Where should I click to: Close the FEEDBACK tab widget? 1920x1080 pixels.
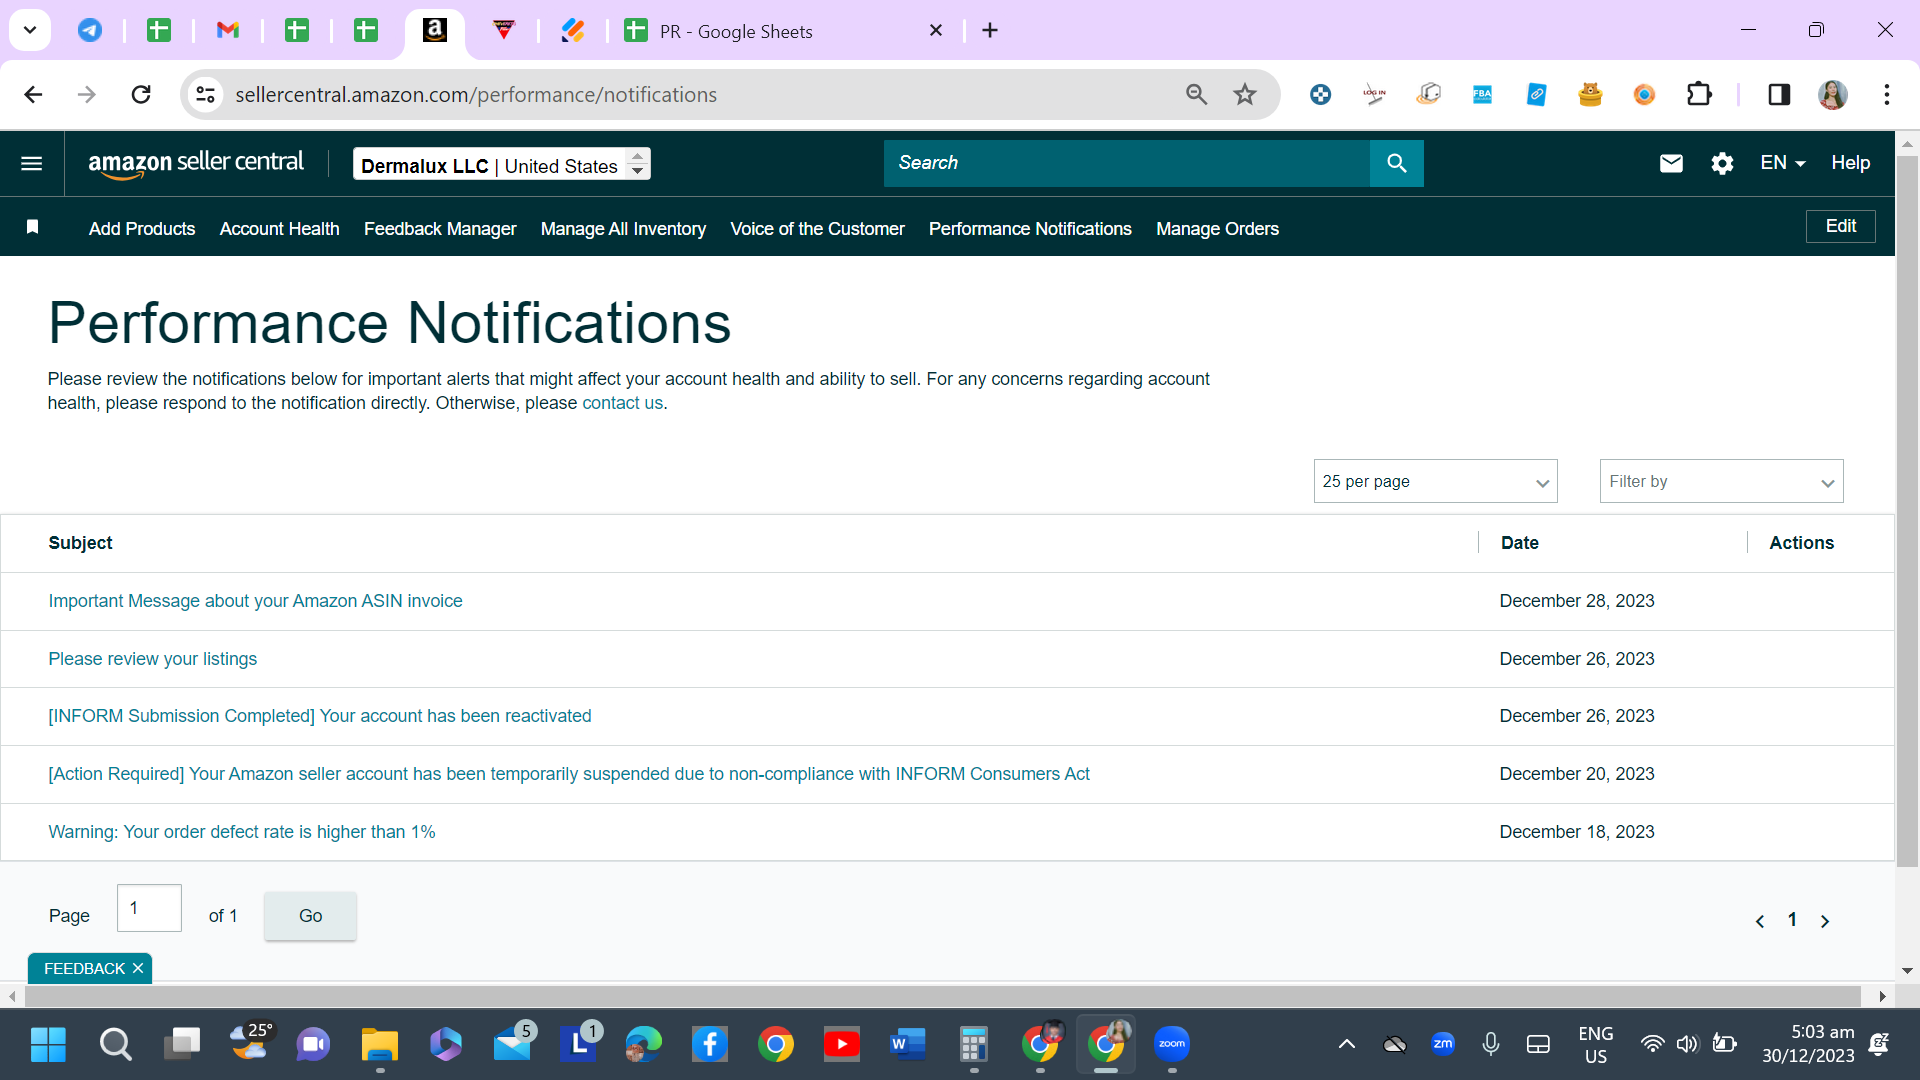(x=138, y=968)
